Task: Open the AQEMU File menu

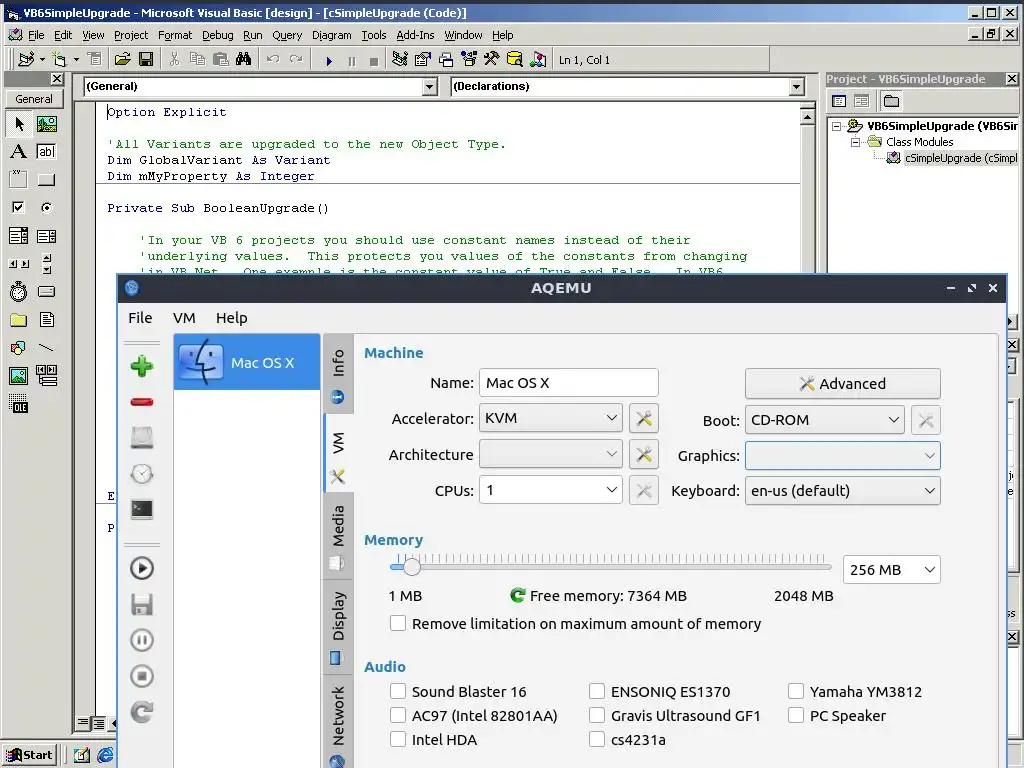Action: (x=140, y=318)
